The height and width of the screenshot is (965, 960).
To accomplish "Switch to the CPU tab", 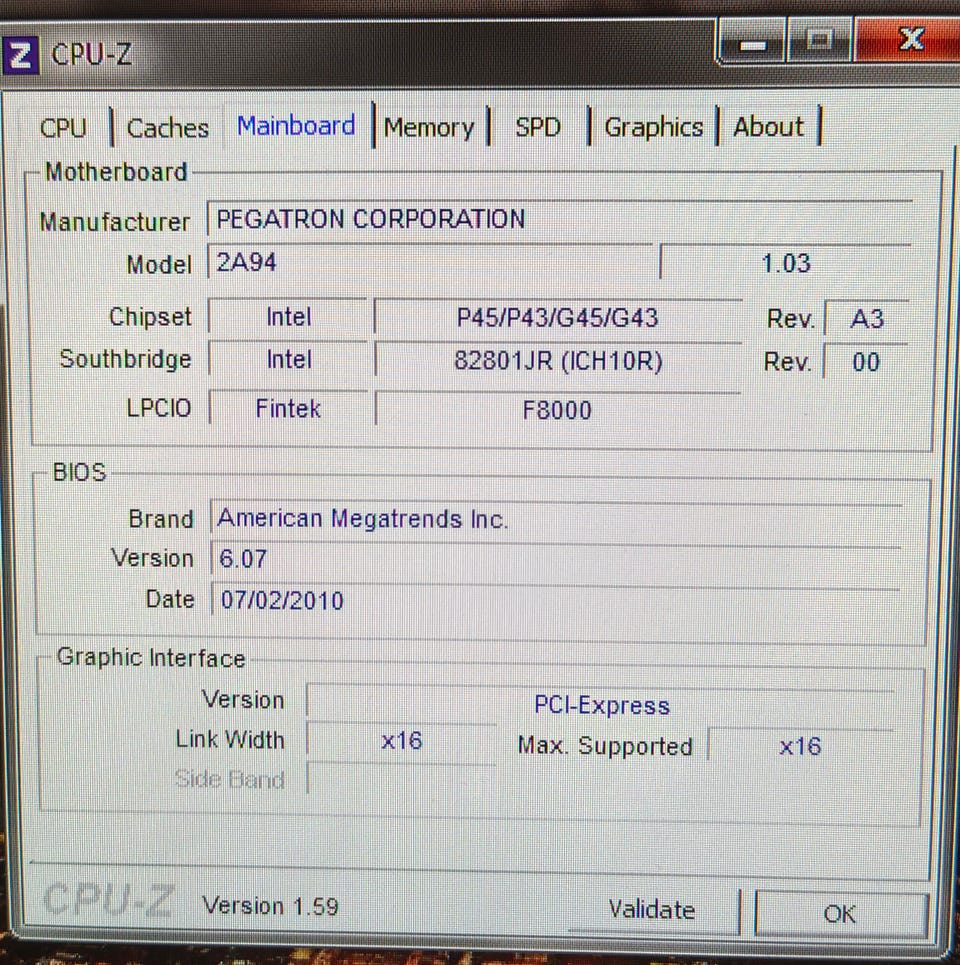I will pyautogui.click(x=63, y=127).
